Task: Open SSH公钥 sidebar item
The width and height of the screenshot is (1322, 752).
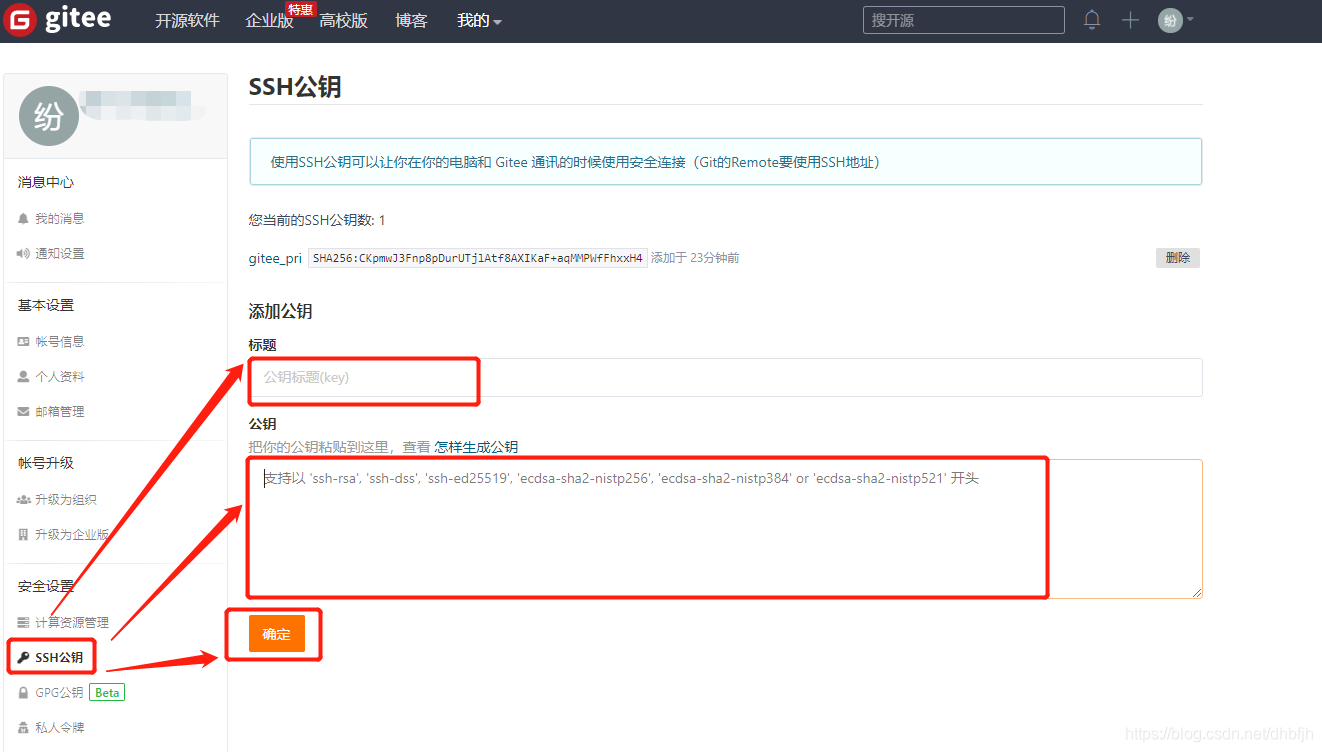Action: [59, 658]
